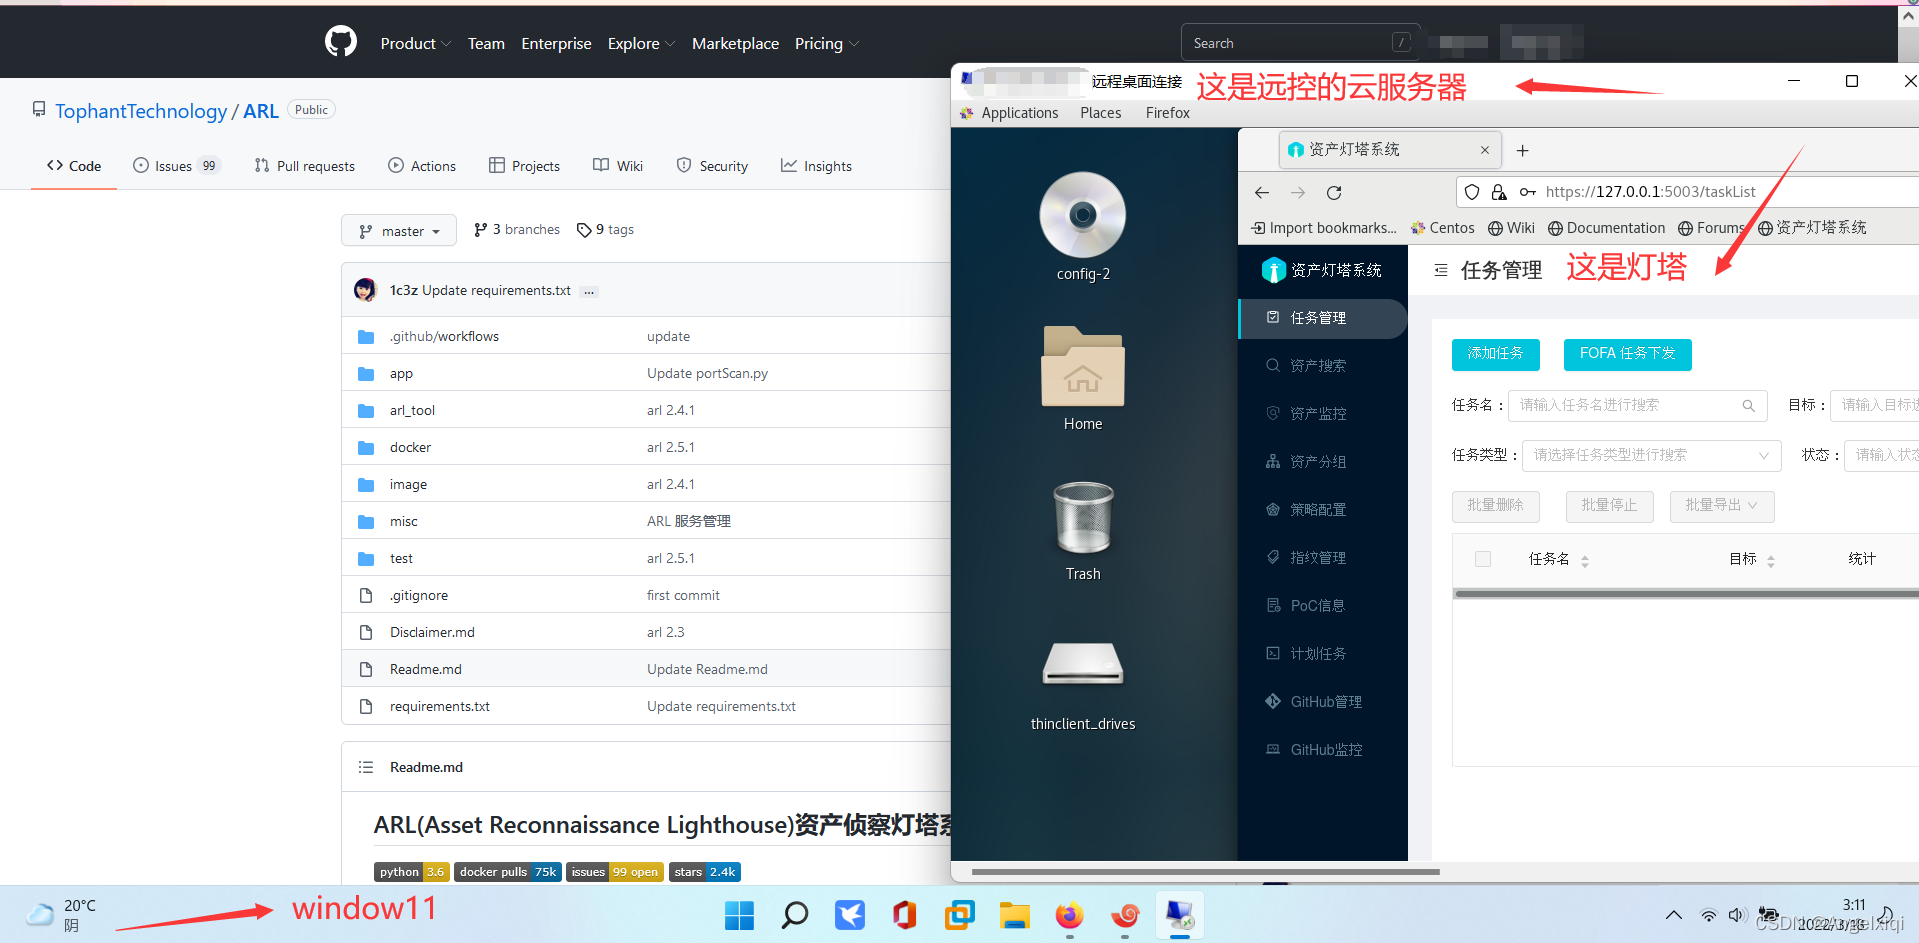The image size is (1919, 943).
Task: Select GitHub管理 in lighthouse sidebar
Action: click(1323, 702)
